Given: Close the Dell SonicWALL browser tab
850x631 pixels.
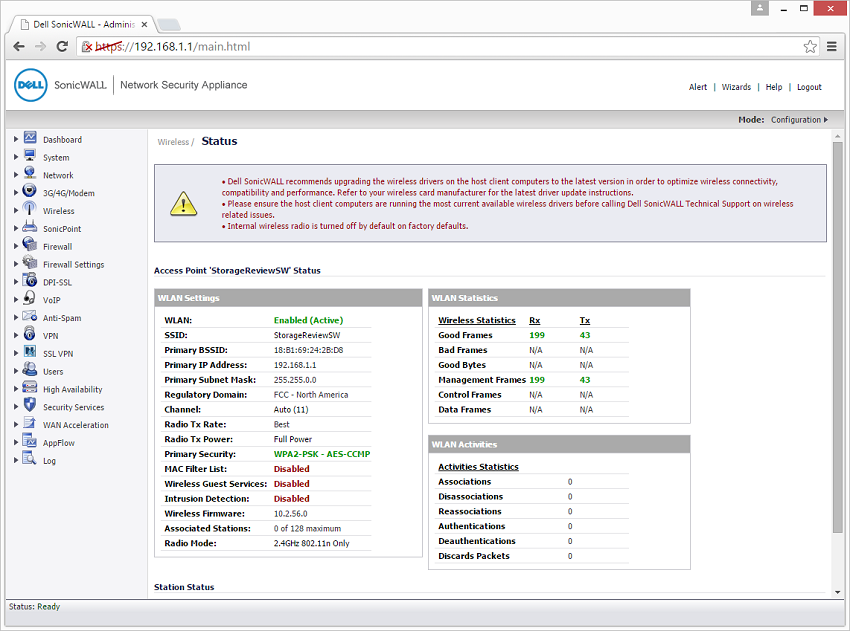Looking at the screenshot, I should (144, 24).
